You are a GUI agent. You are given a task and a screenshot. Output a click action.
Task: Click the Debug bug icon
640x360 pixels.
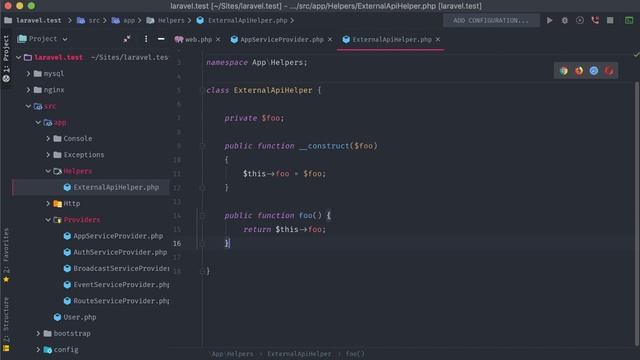tap(564, 20)
